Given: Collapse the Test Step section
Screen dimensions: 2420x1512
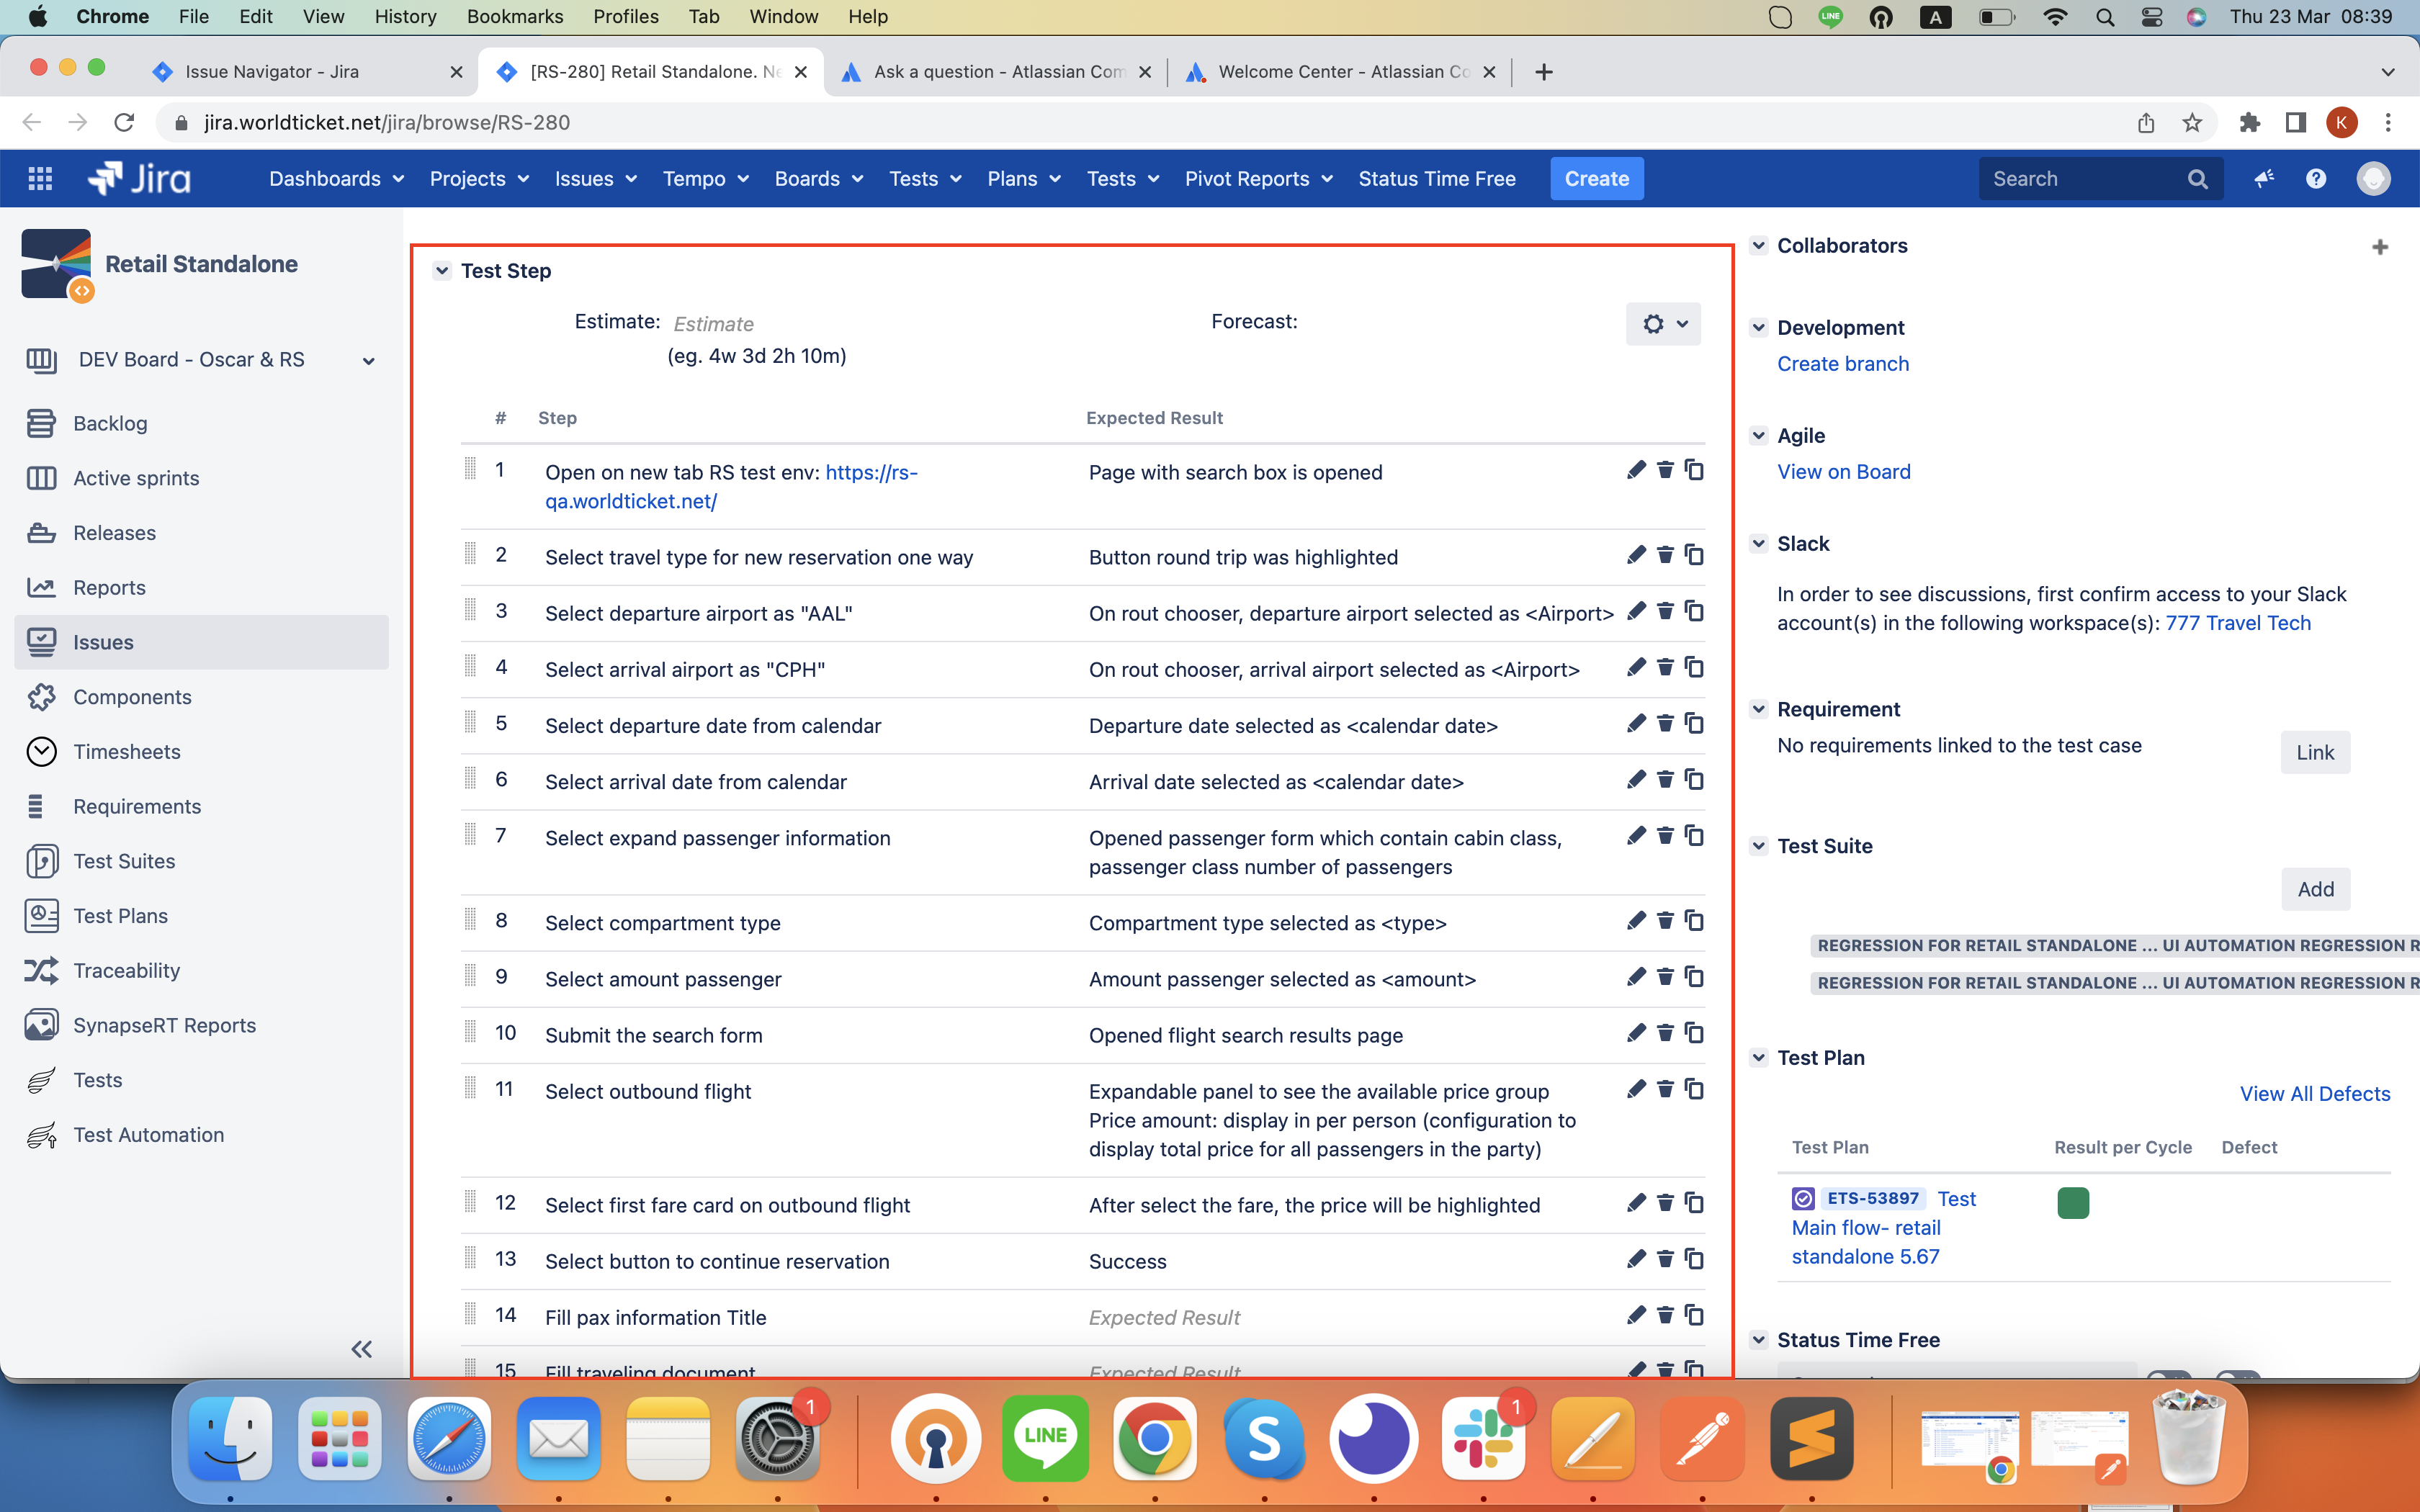Looking at the screenshot, I should 441,271.
